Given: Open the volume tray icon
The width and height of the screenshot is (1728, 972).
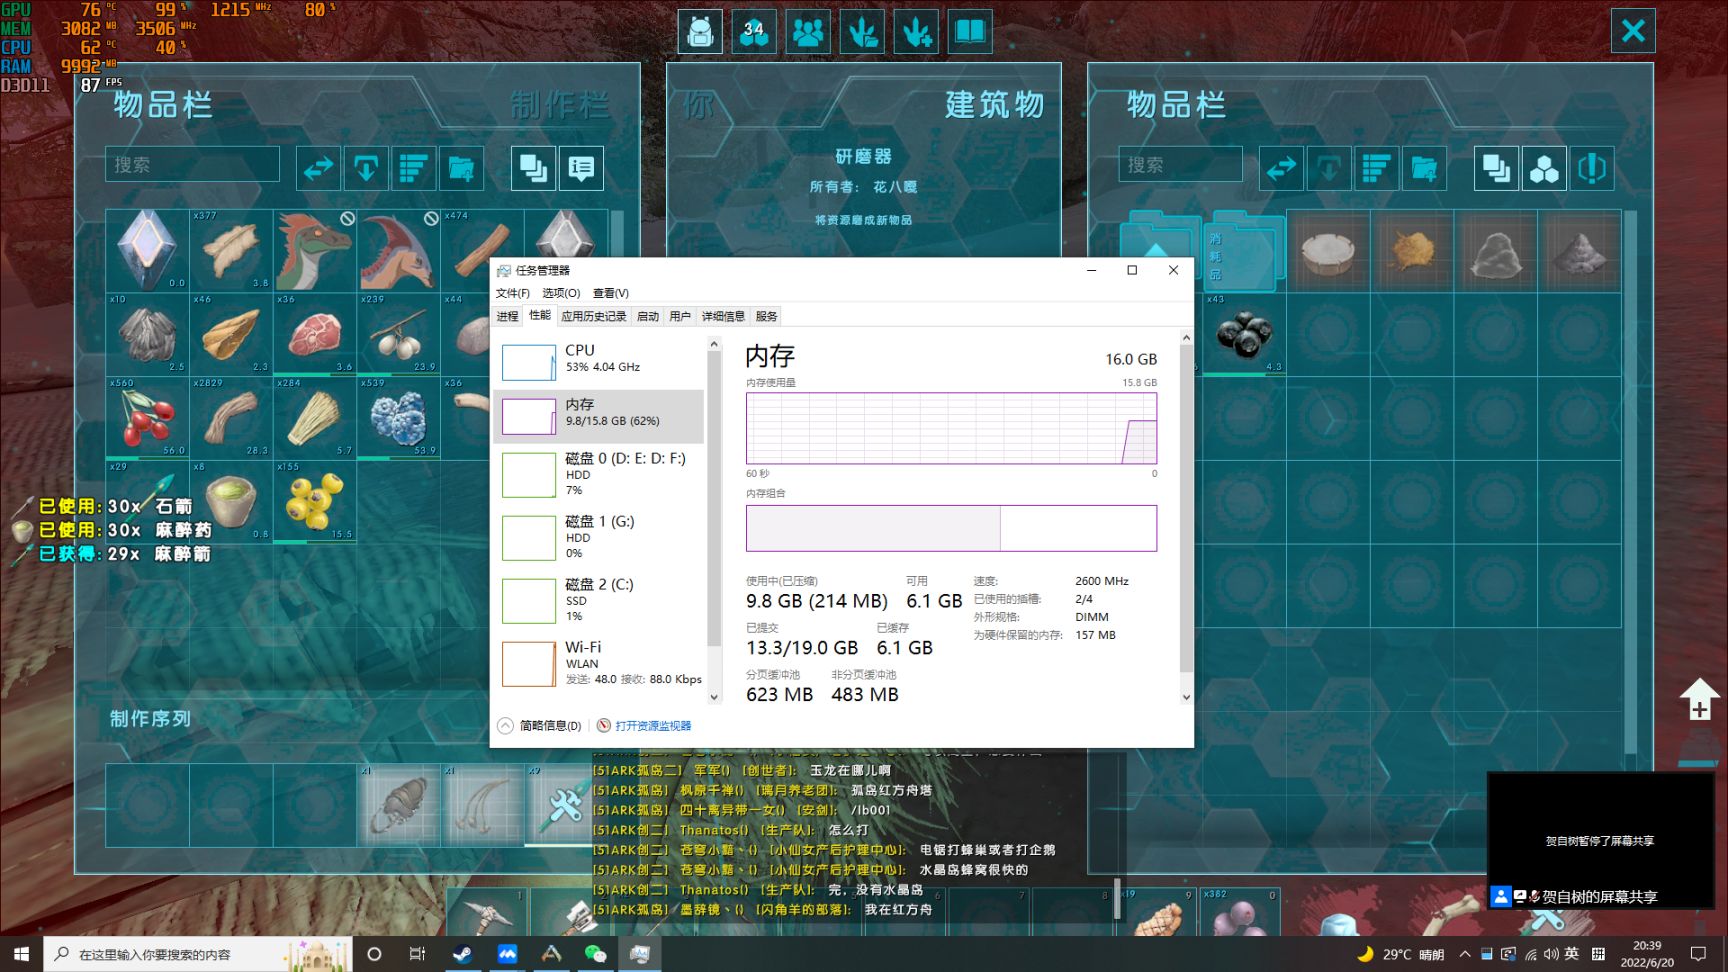Looking at the screenshot, I should pyautogui.click(x=1551, y=954).
